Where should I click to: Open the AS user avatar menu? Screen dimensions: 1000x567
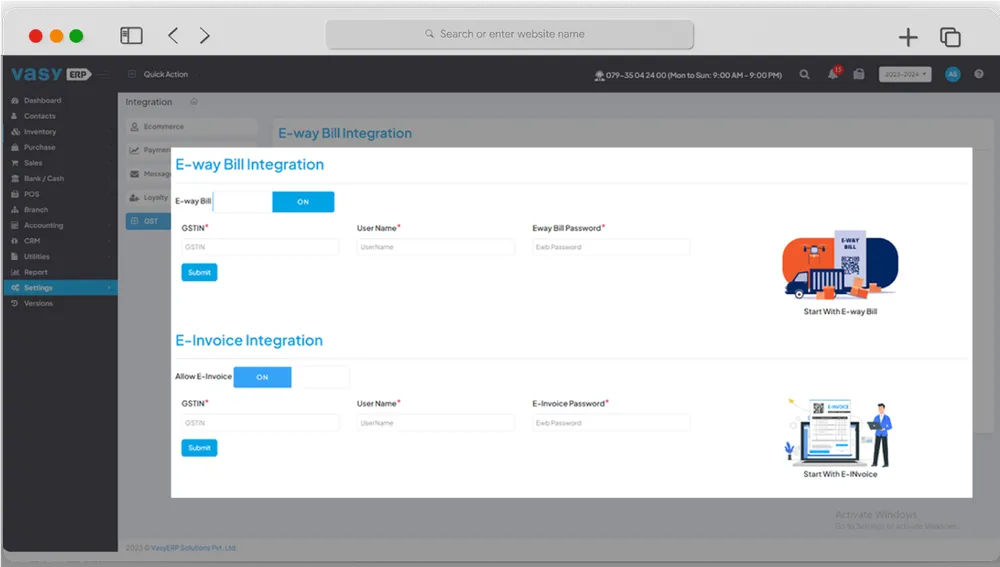[953, 75]
